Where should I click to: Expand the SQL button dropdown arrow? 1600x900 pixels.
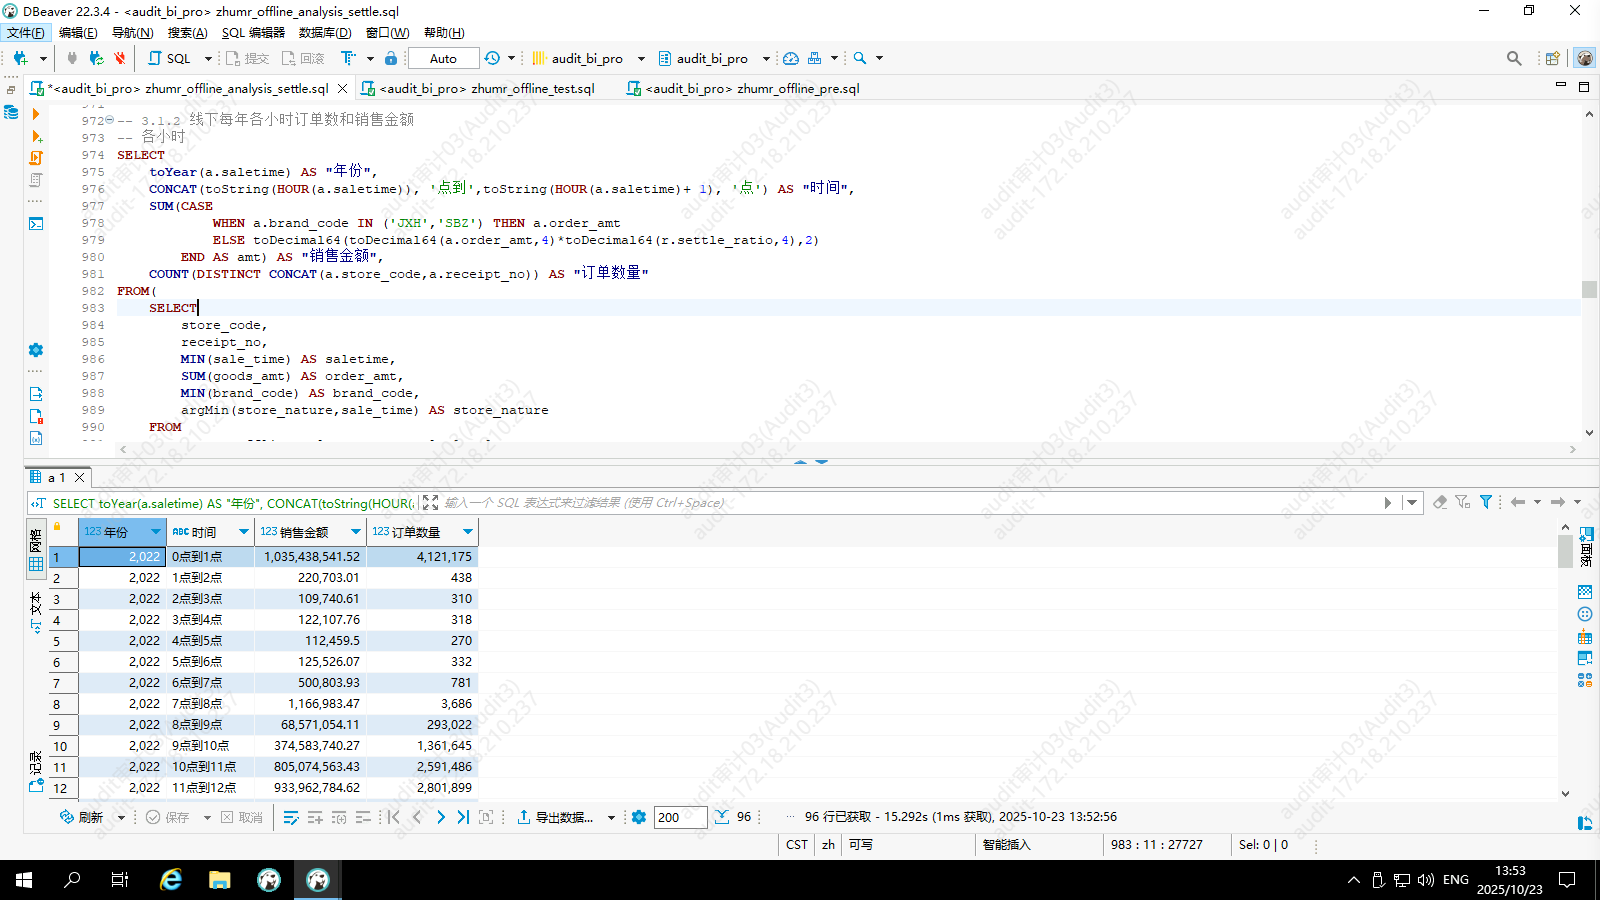coord(208,58)
